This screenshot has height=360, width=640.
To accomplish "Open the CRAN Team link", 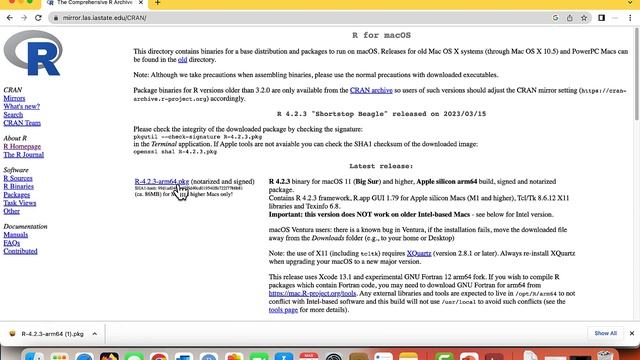I will [22, 123].
